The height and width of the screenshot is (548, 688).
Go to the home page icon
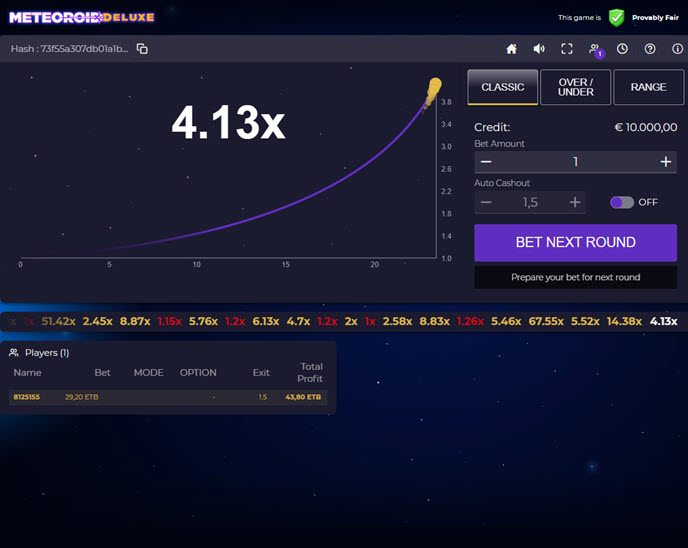[512, 49]
